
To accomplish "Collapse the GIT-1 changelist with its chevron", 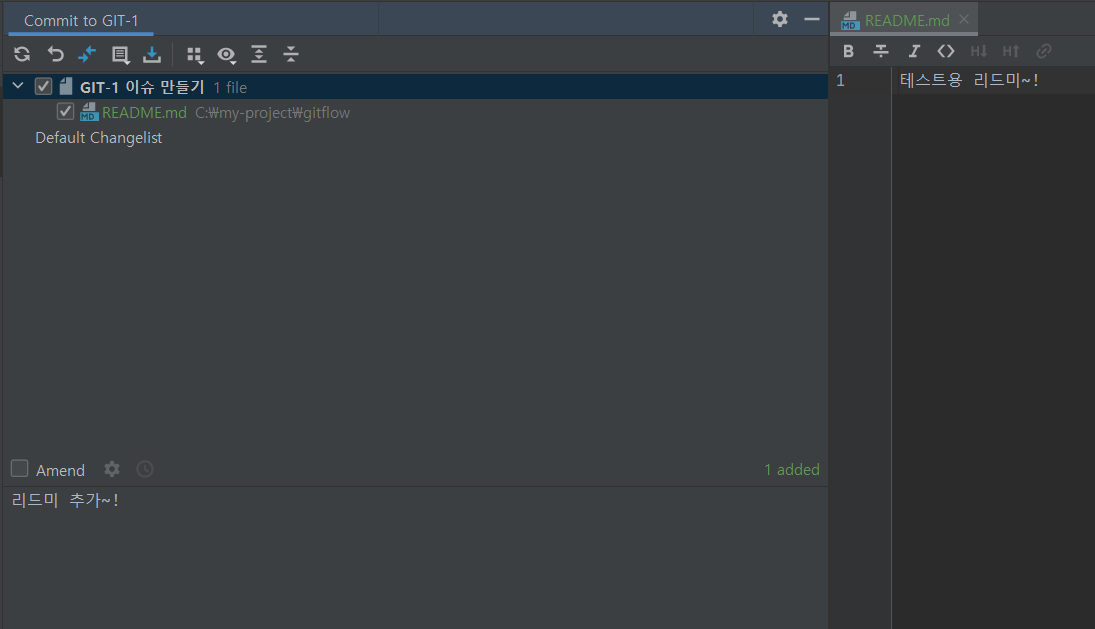I will pyautogui.click(x=17, y=86).
